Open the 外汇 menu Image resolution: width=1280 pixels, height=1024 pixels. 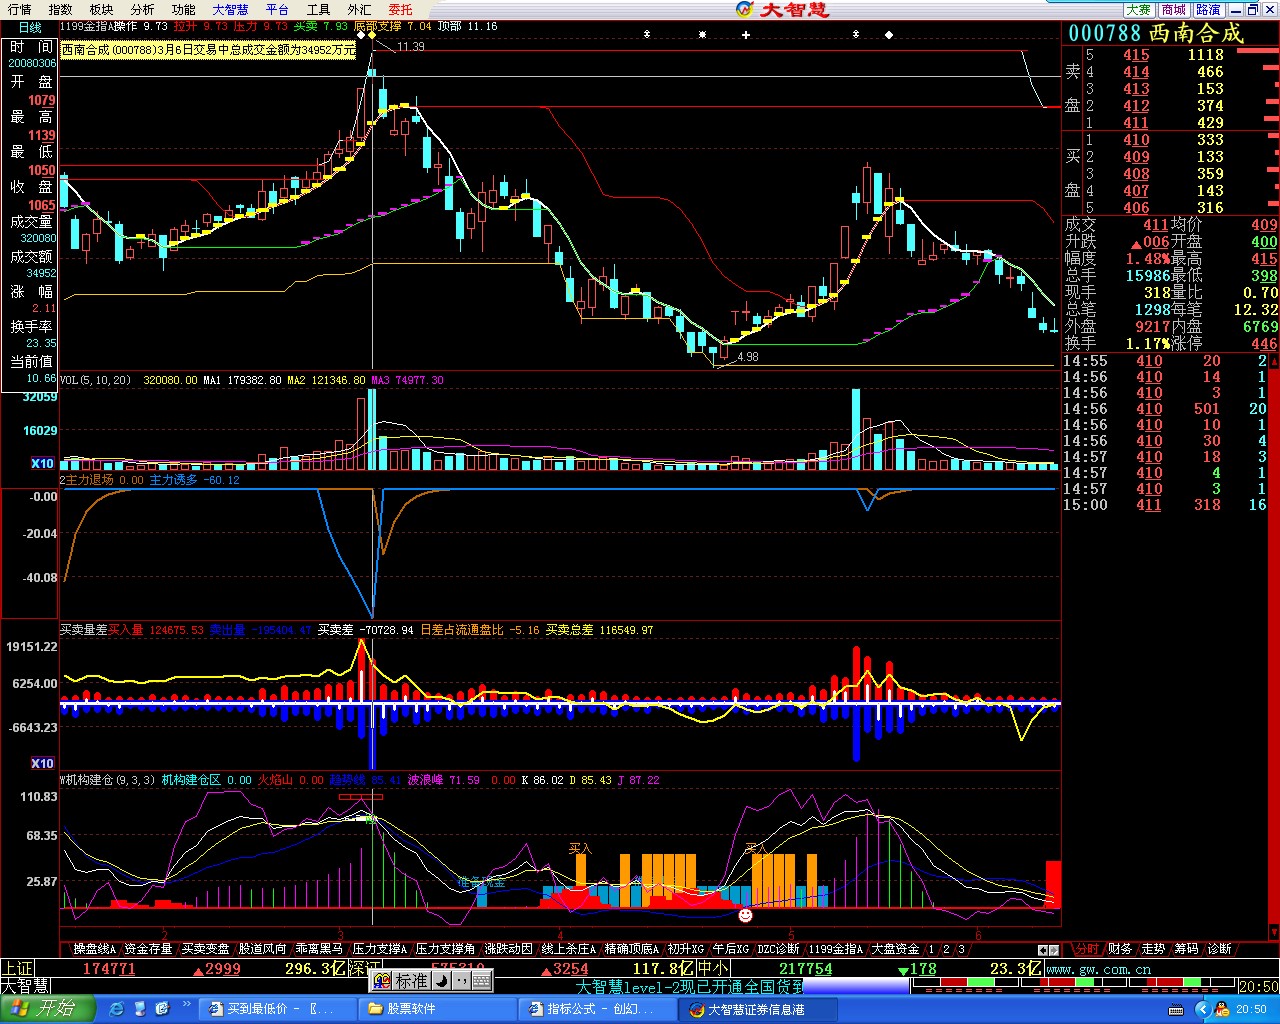click(359, 9)
